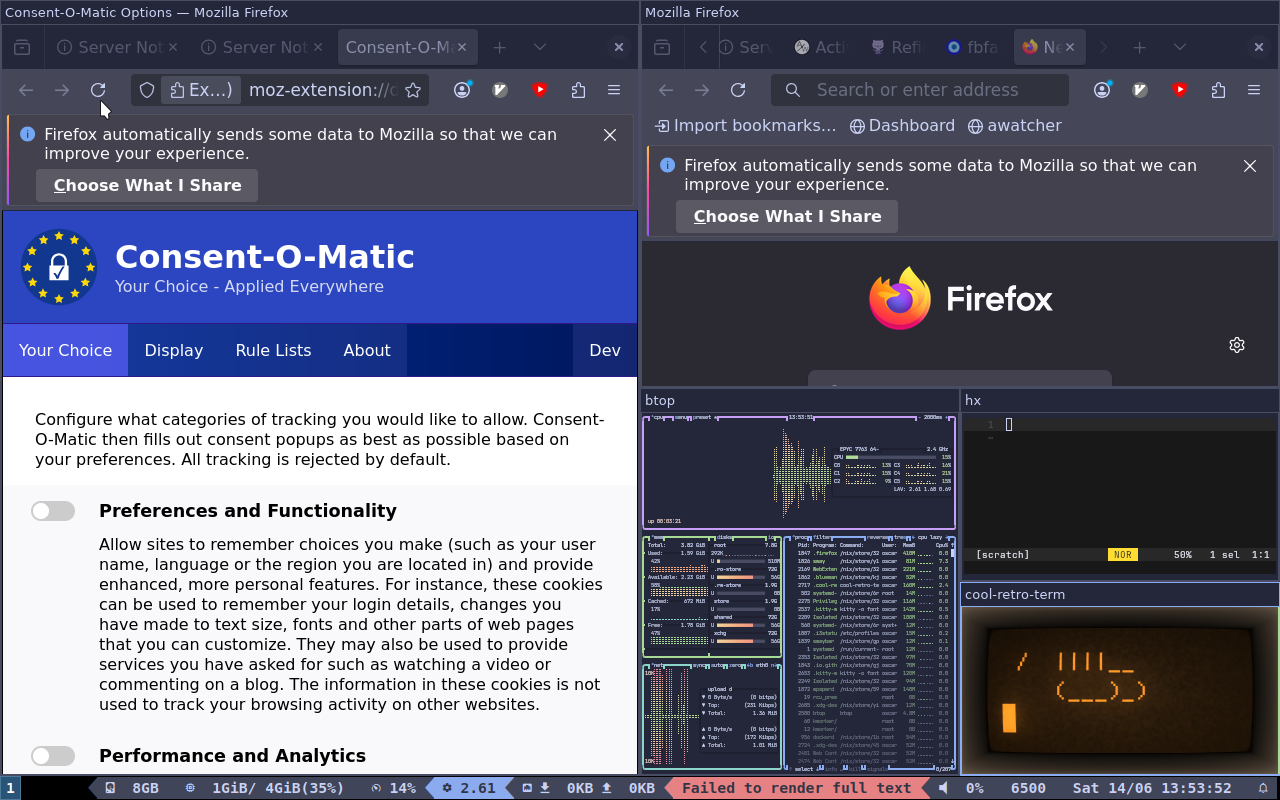Open the hamburger menu in left Firefox

coord(614,90)
